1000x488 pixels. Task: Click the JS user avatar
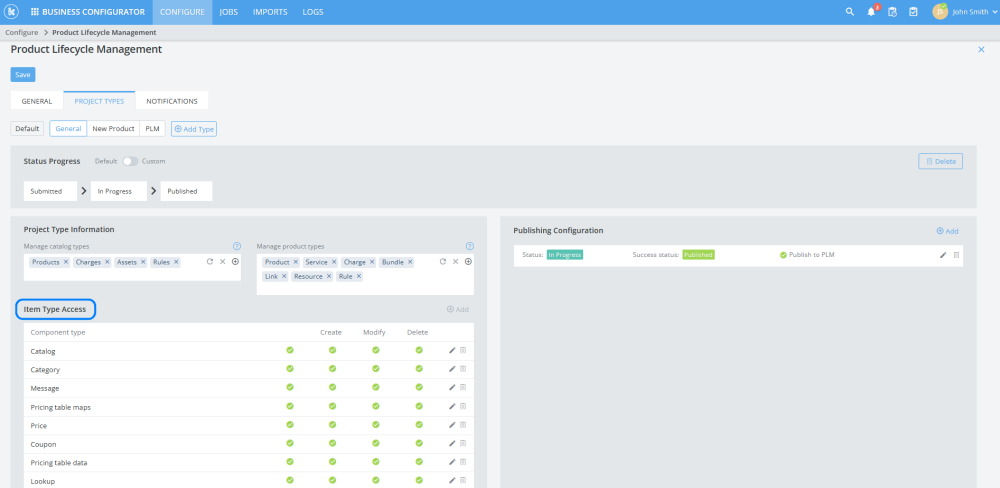[939, 11]
